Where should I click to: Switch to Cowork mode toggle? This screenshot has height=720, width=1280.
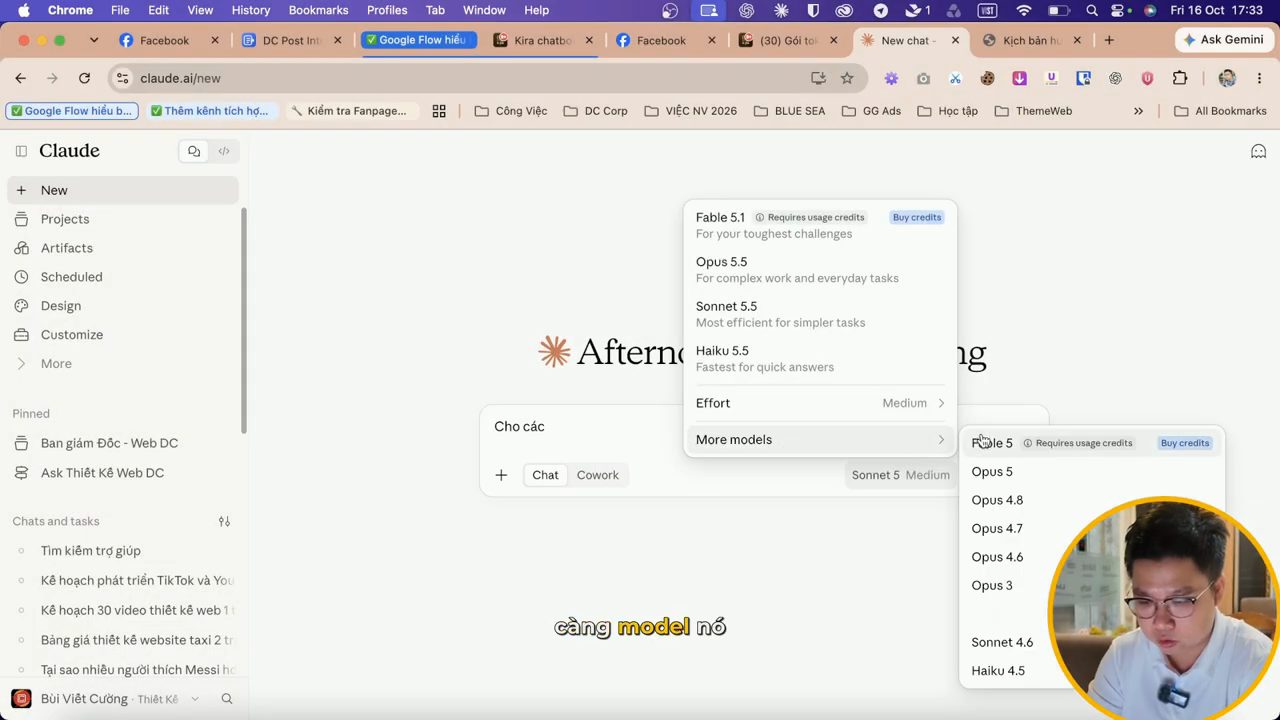tap(597, 475)
